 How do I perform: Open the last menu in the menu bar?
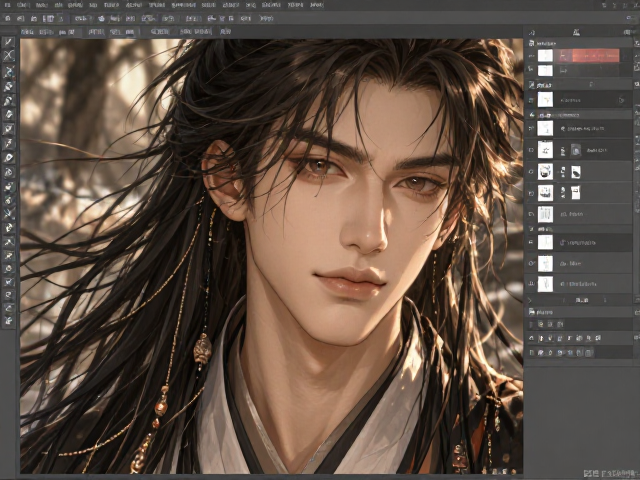(316, 5)
